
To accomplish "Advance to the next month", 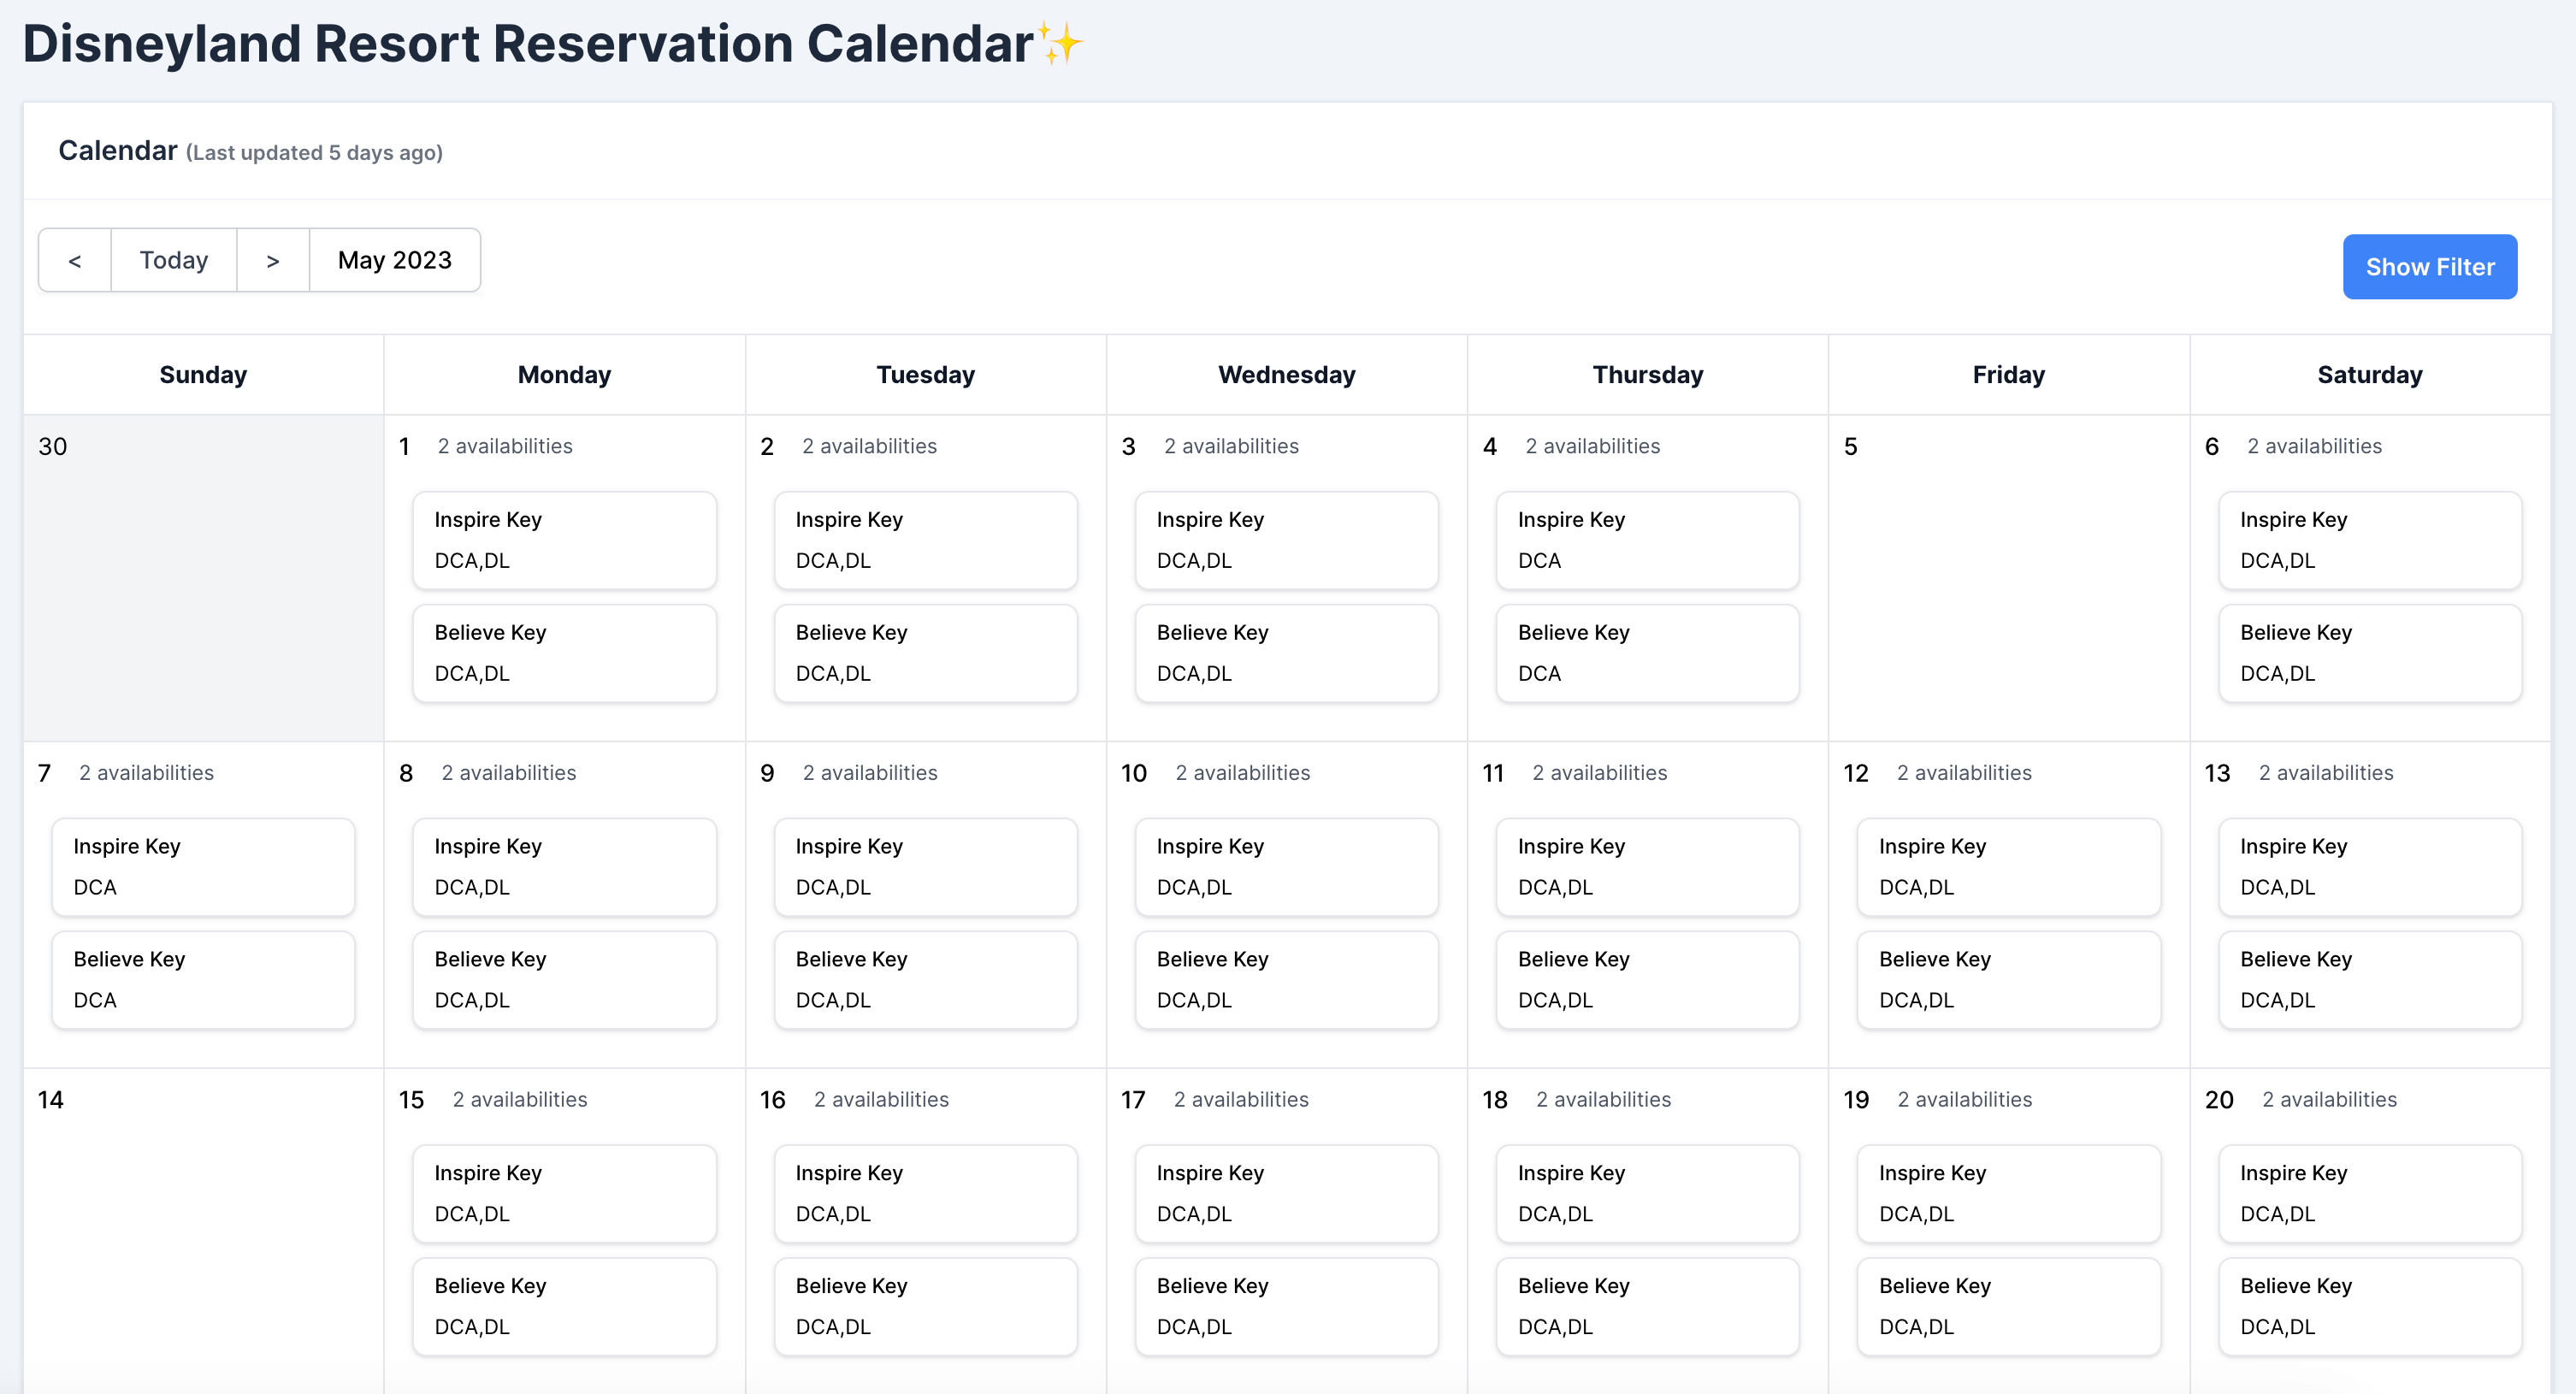I will 272,260.
